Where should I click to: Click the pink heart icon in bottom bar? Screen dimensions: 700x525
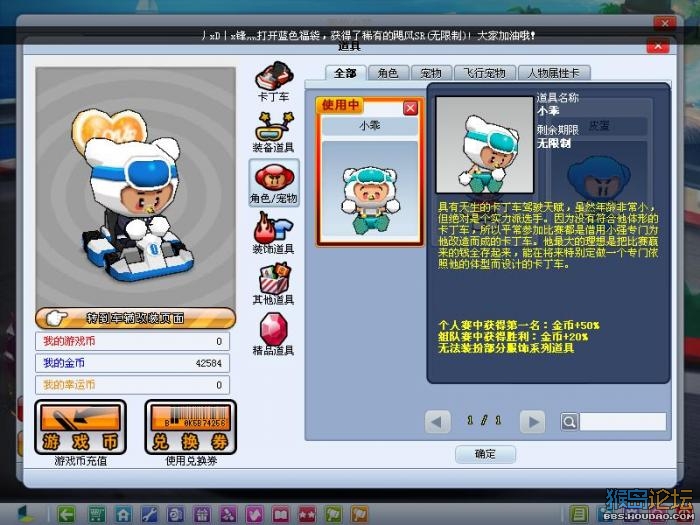[254, 515]
